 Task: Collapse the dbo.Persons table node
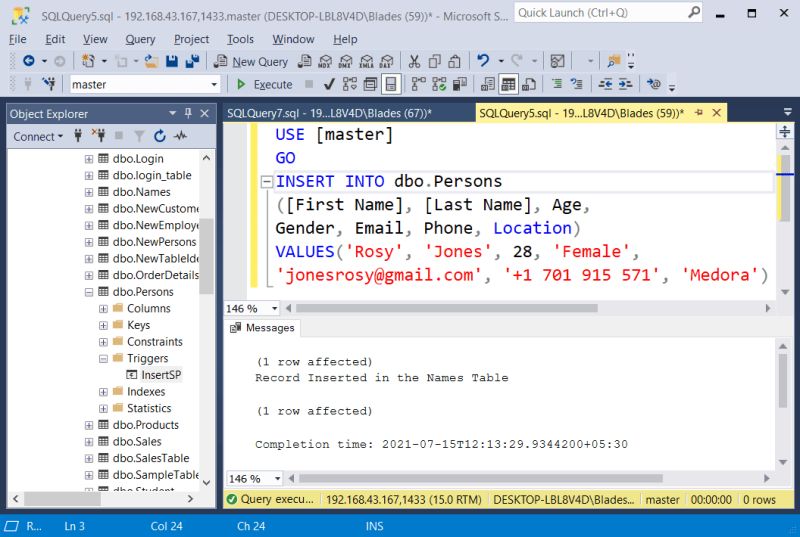point(89,292)
